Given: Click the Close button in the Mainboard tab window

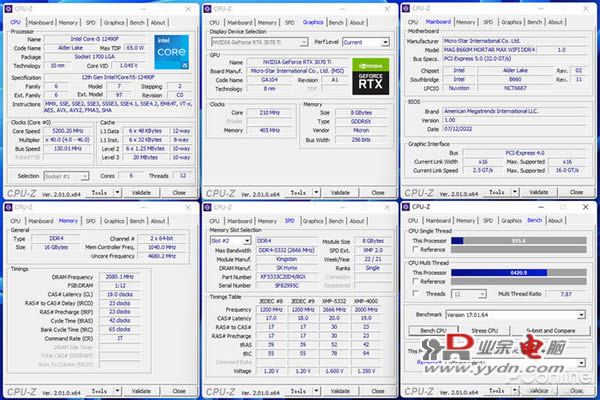Looking at the screenshot, I should 576,192.
